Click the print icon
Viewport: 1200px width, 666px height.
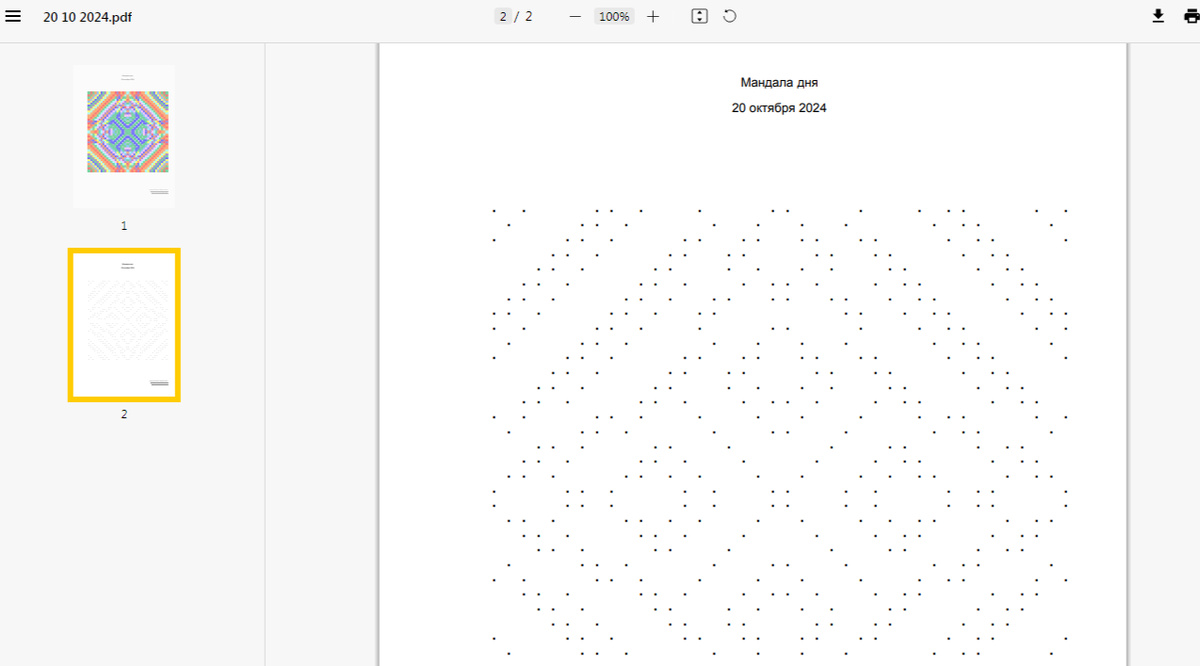pos(1192,16)
